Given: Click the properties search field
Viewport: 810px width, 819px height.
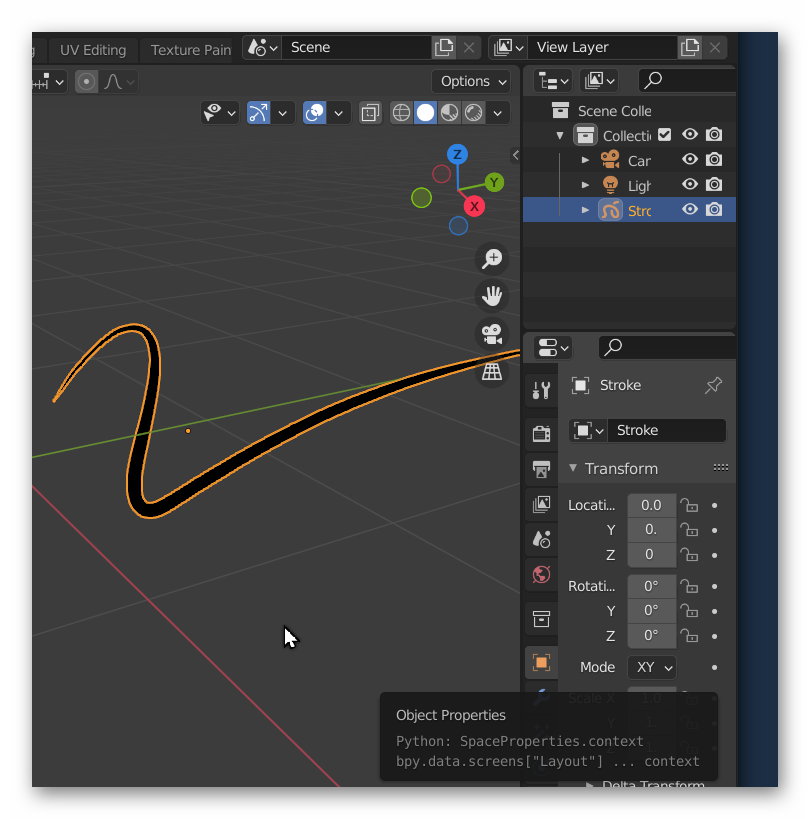Looking at the screenshot, I should 667,347.
